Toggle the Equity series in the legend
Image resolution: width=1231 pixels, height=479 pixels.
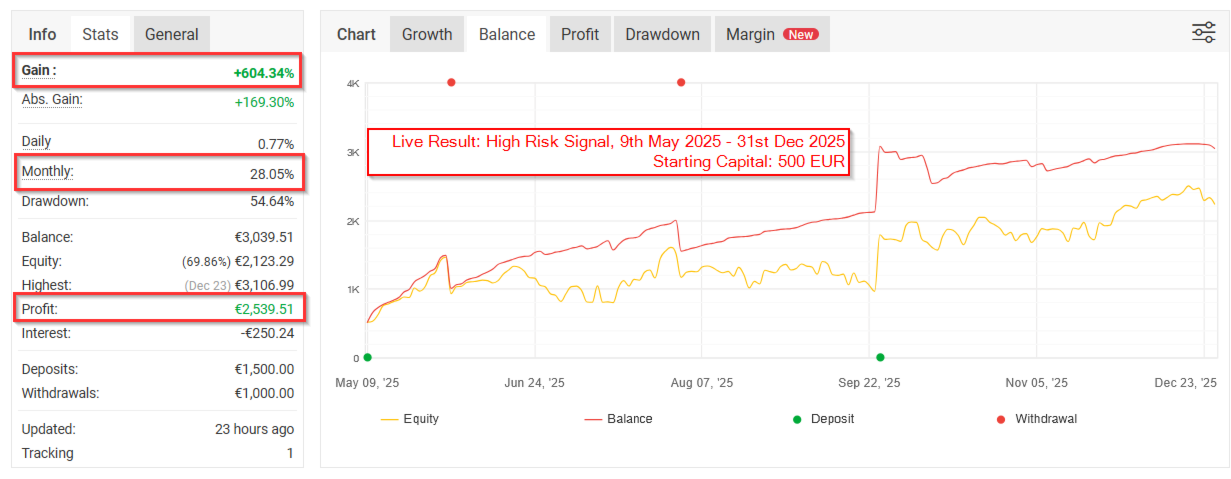tap(410, 419)
